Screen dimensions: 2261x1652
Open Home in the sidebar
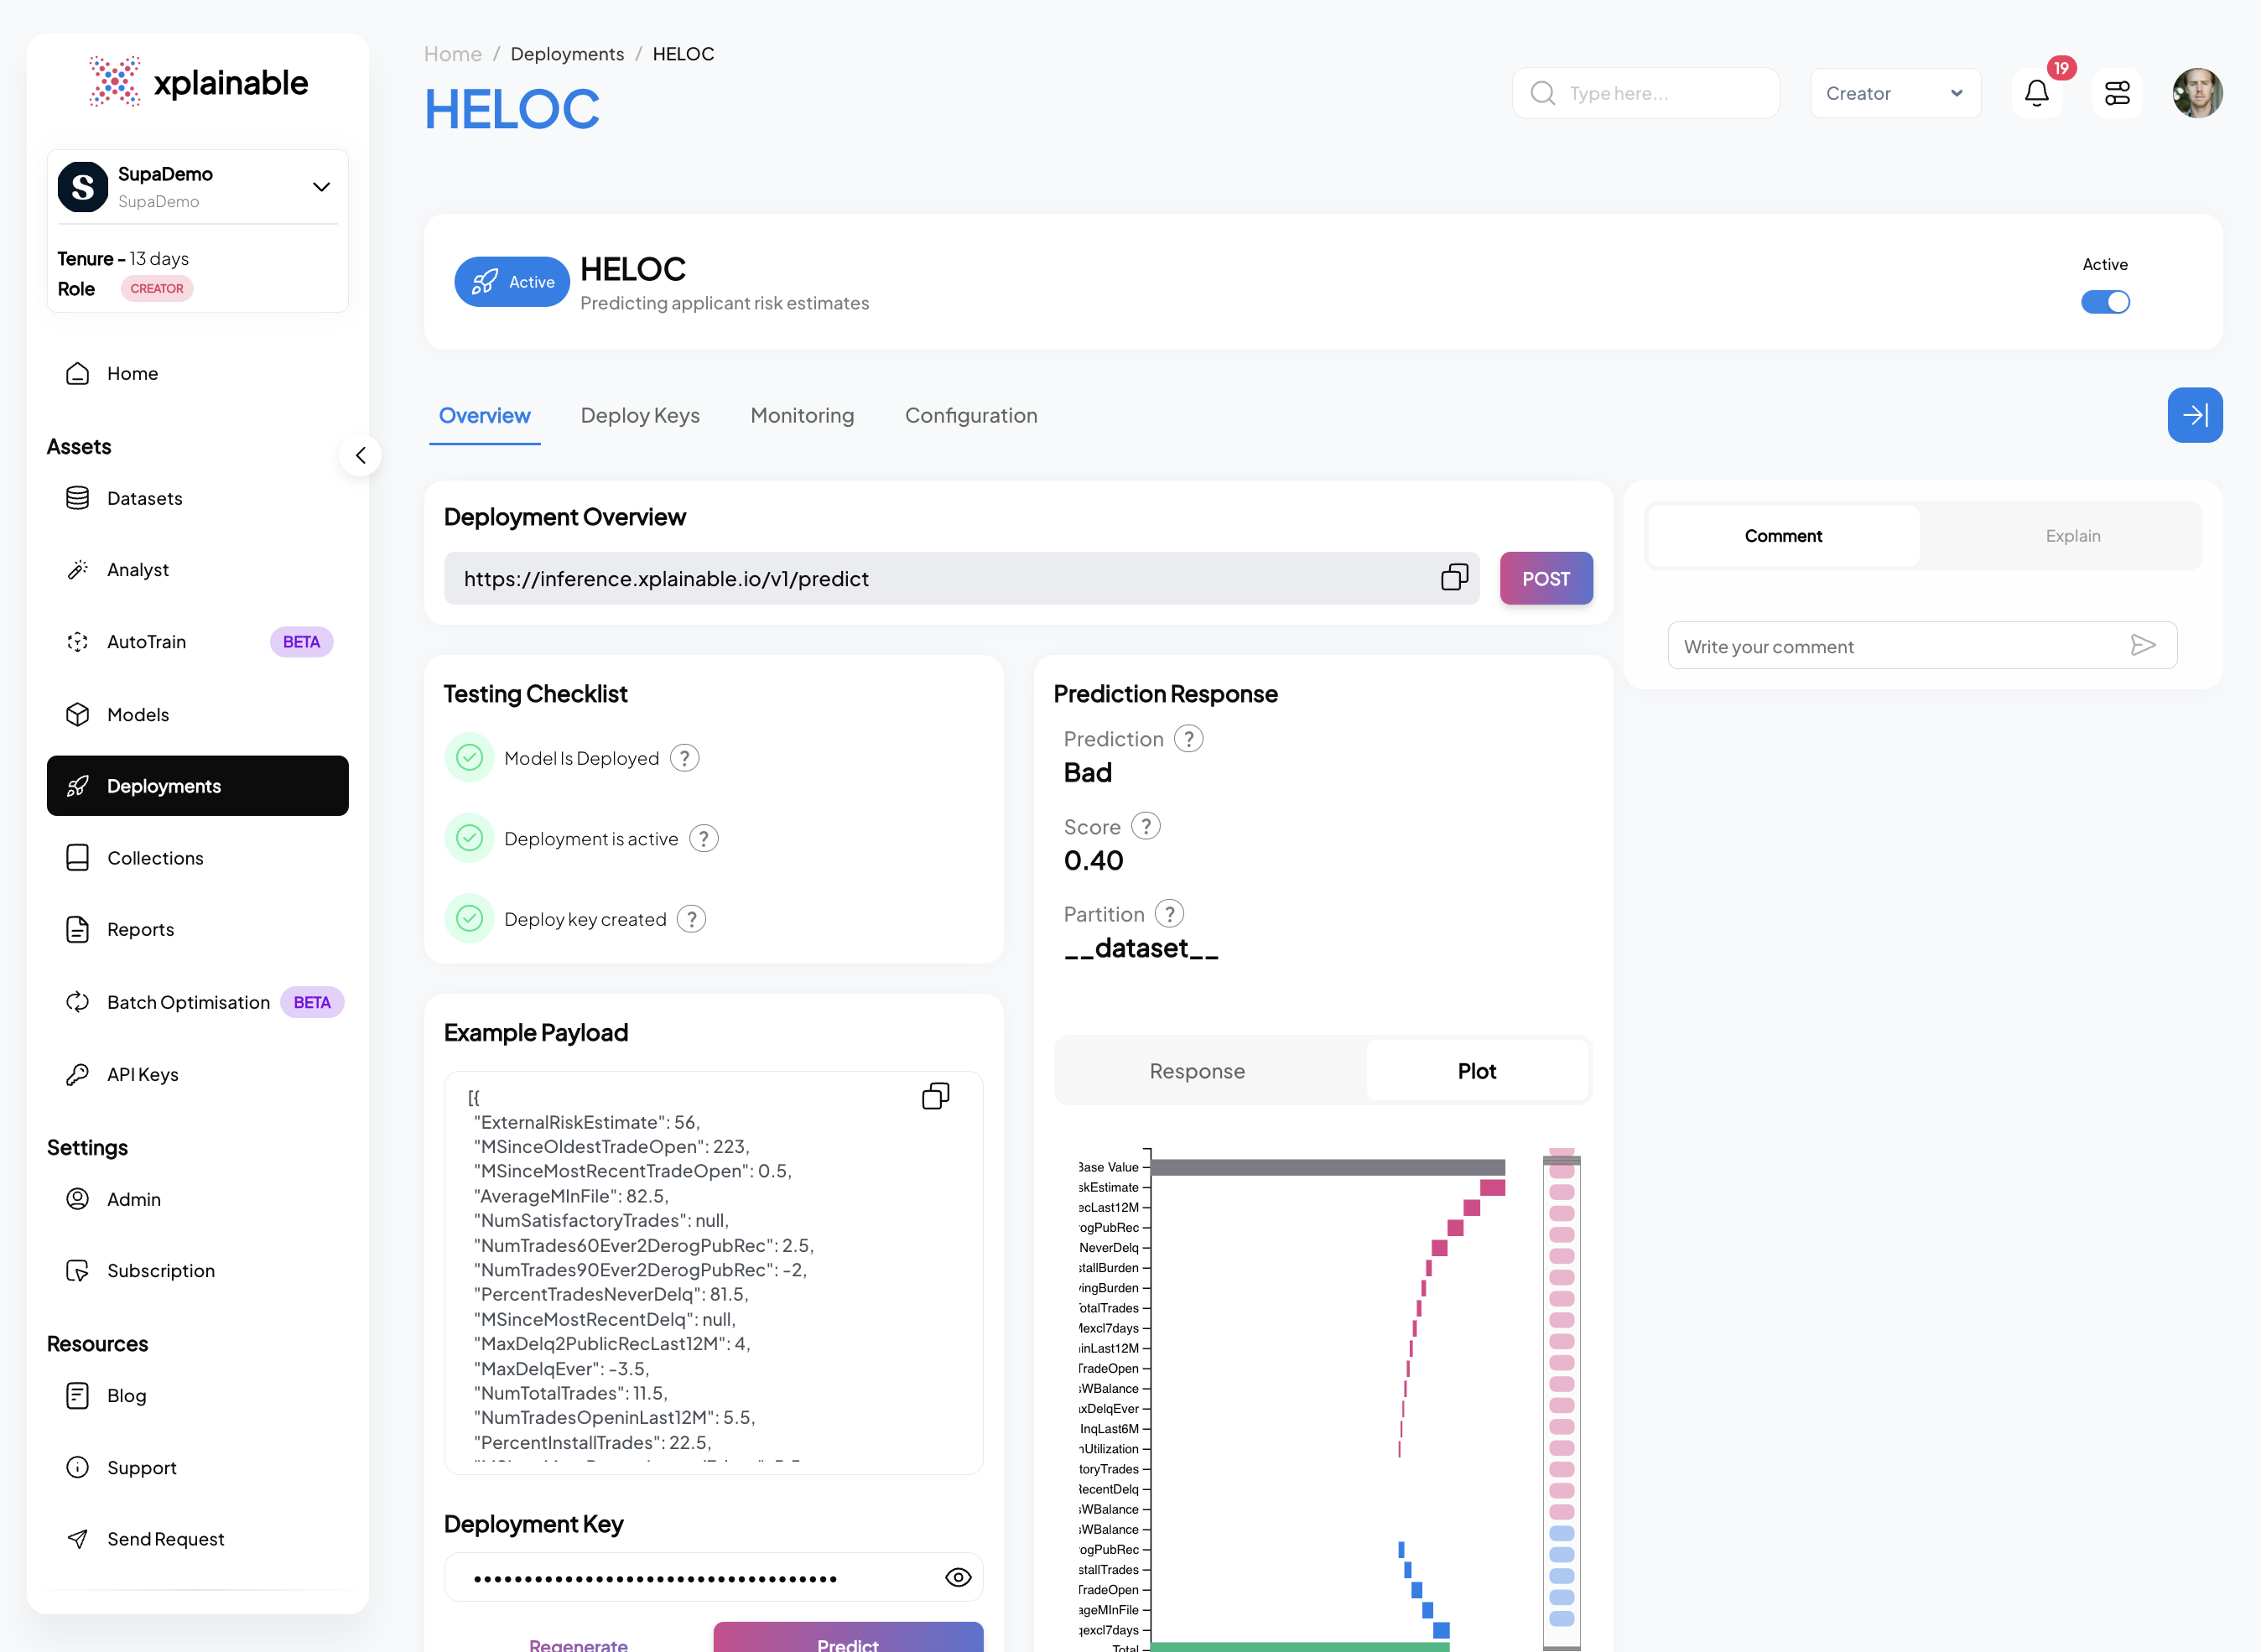pyautogui.click(x=197, y=373)
